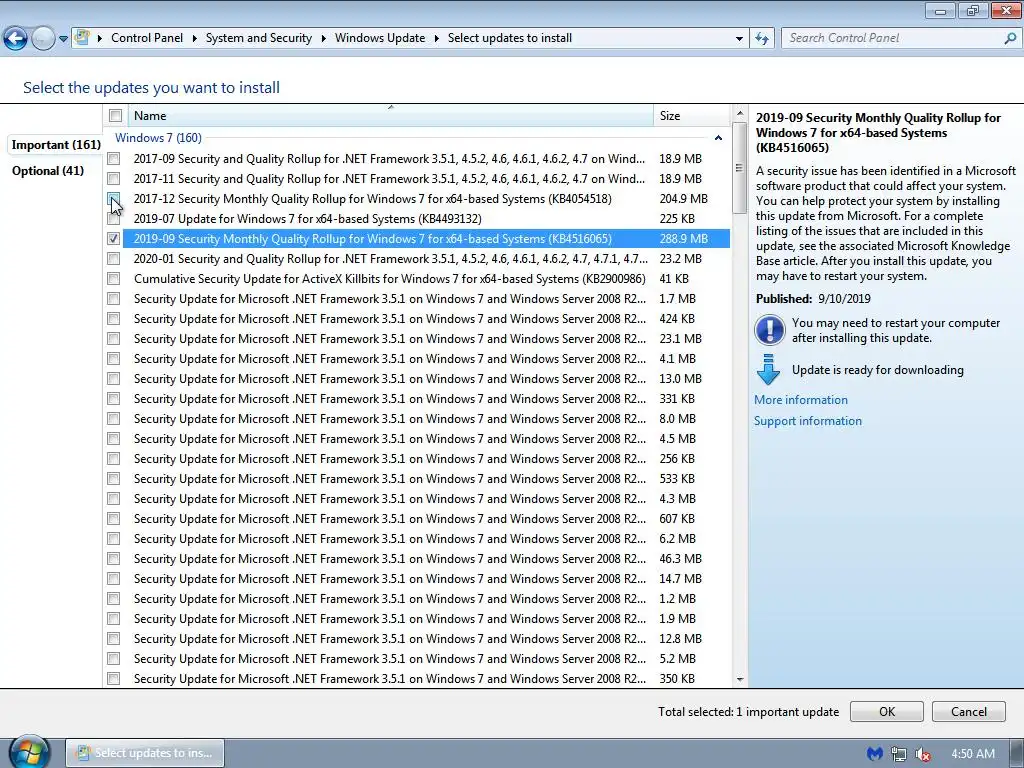The image size is (1024, 768).
Task: Check the 23.1 MB .NET security update
Action: pyautogui.click(x=114, y=339)
